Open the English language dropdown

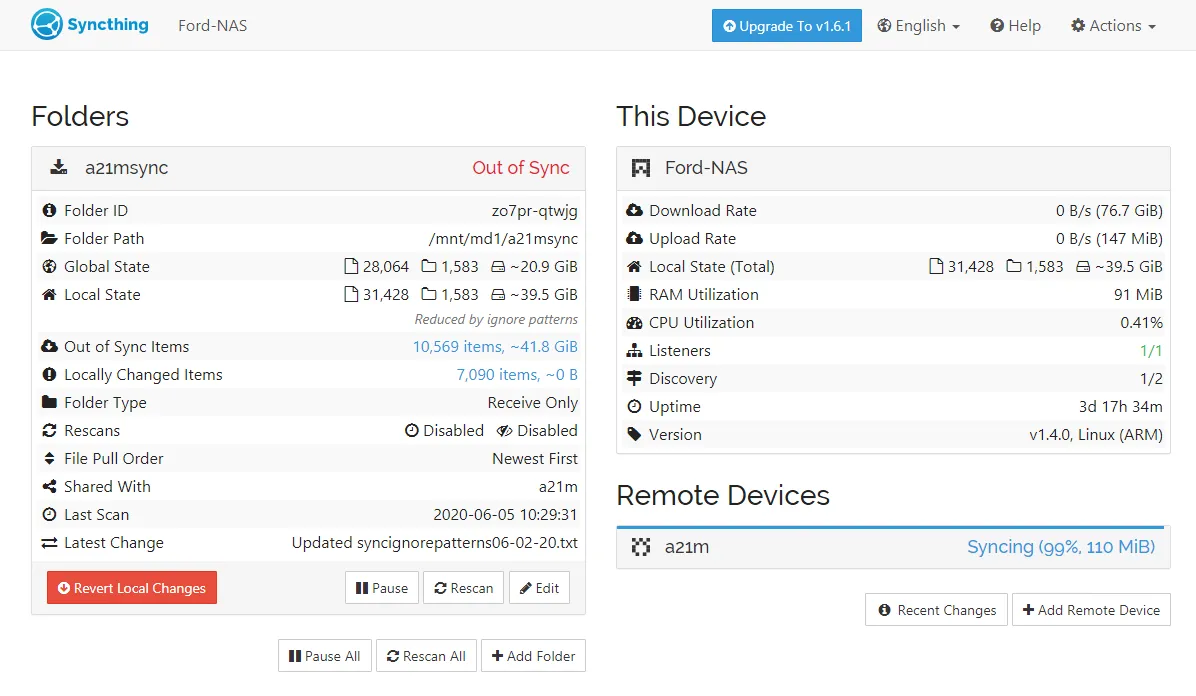pos(917,25)
